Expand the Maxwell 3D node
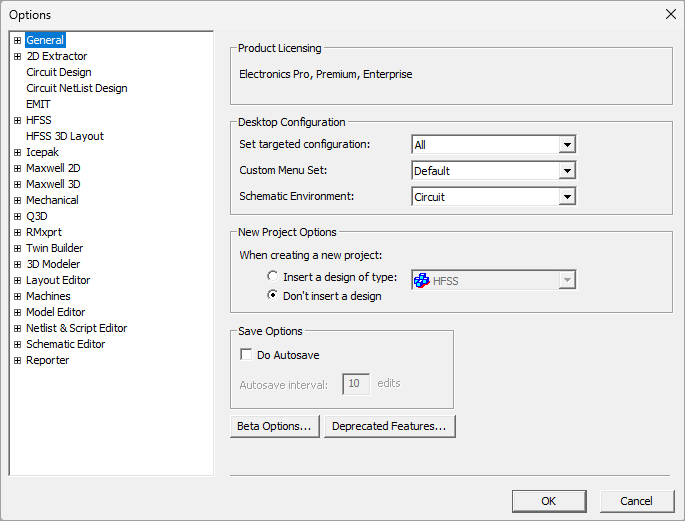The image size is (685, 521). 17,184
